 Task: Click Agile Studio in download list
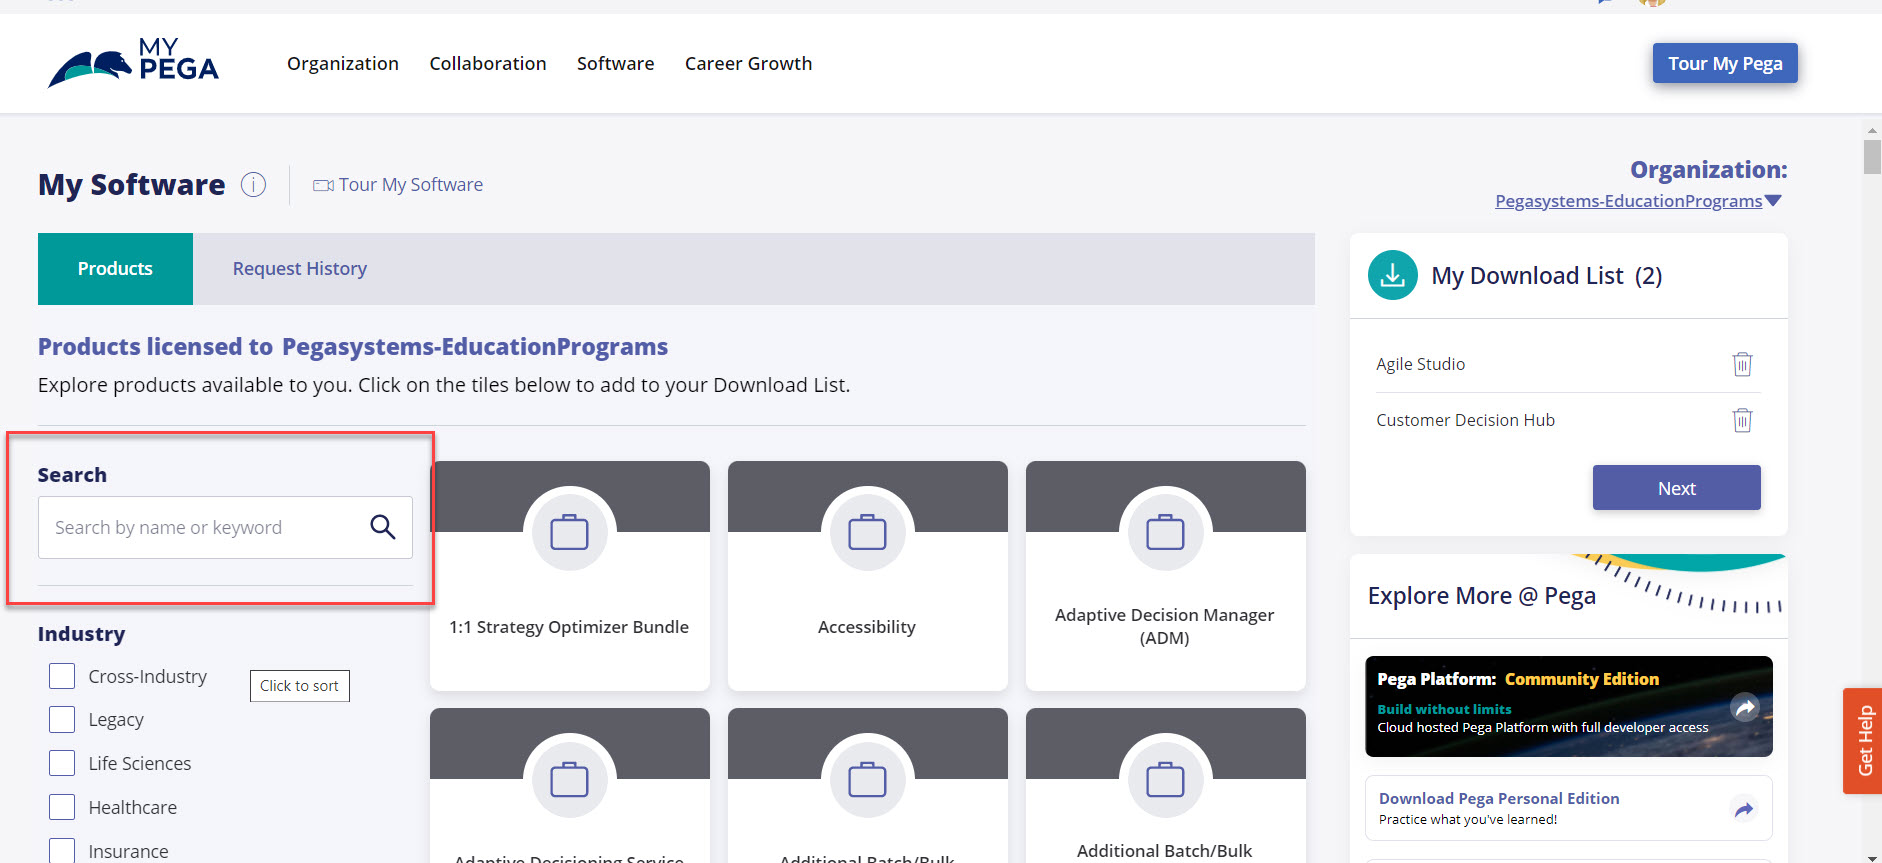pos(1420,364)
